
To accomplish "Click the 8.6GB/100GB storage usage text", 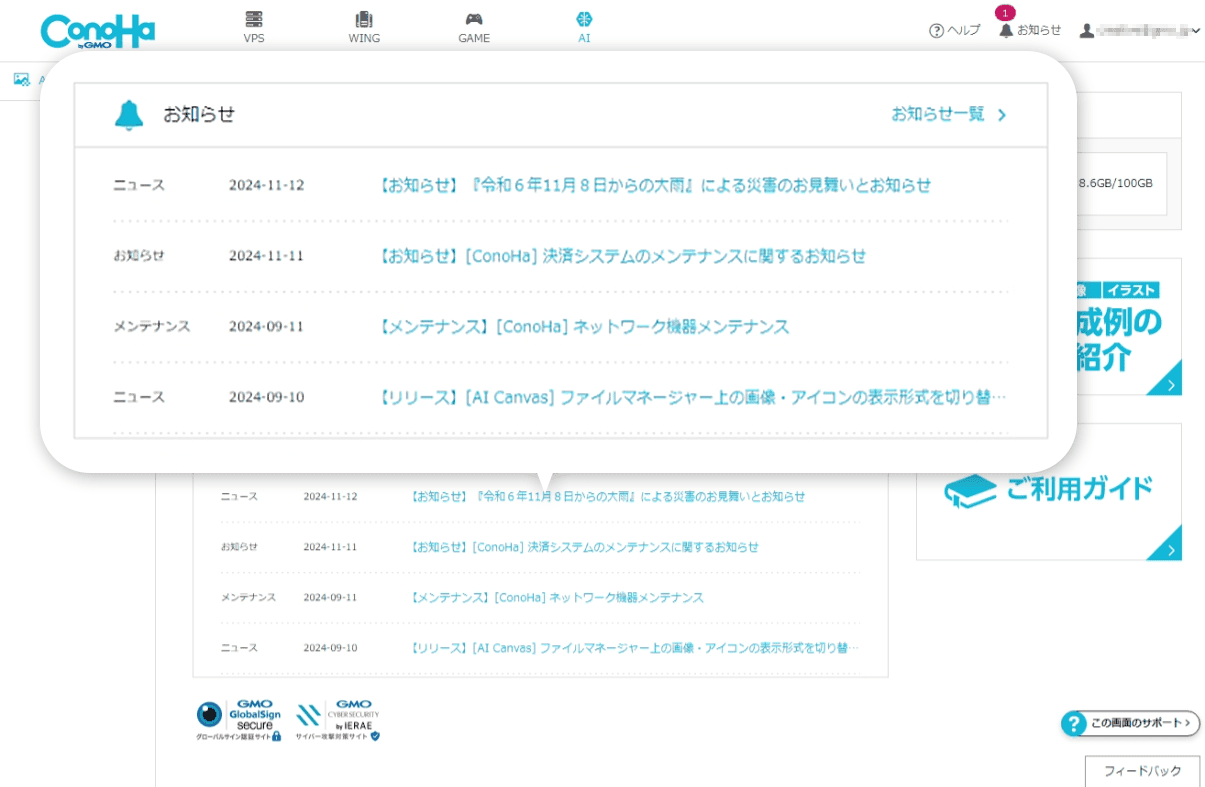I will pyautogui.click(x=1115, y=184).
